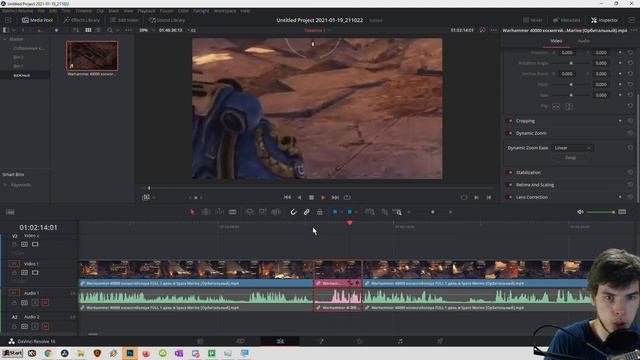Mute the Audio 2 track

tap(45, 327)
